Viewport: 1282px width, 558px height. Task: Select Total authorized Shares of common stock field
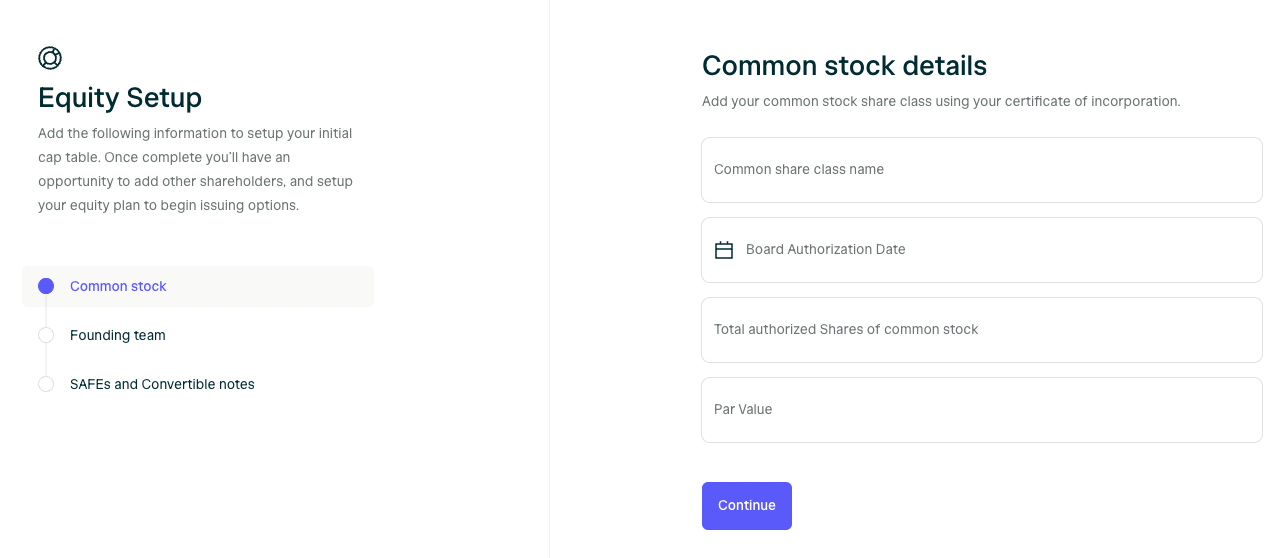(x=982, y=330)
